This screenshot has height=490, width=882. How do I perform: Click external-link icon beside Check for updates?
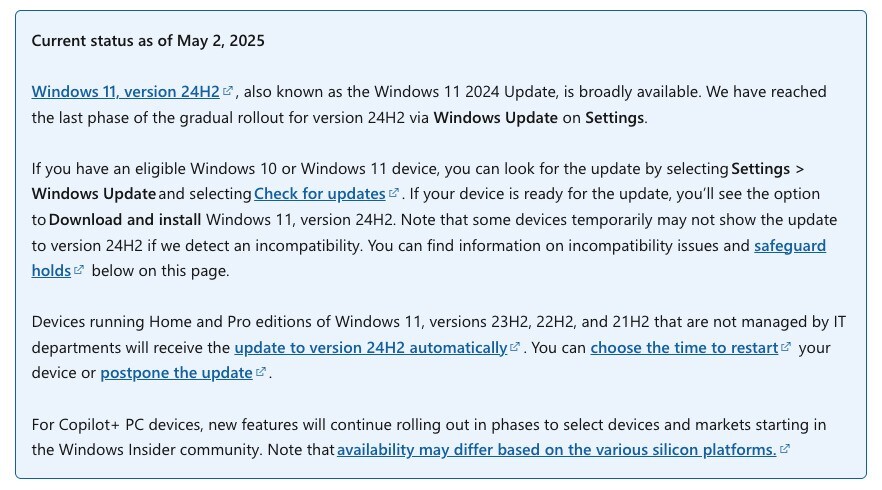[394, 193]
